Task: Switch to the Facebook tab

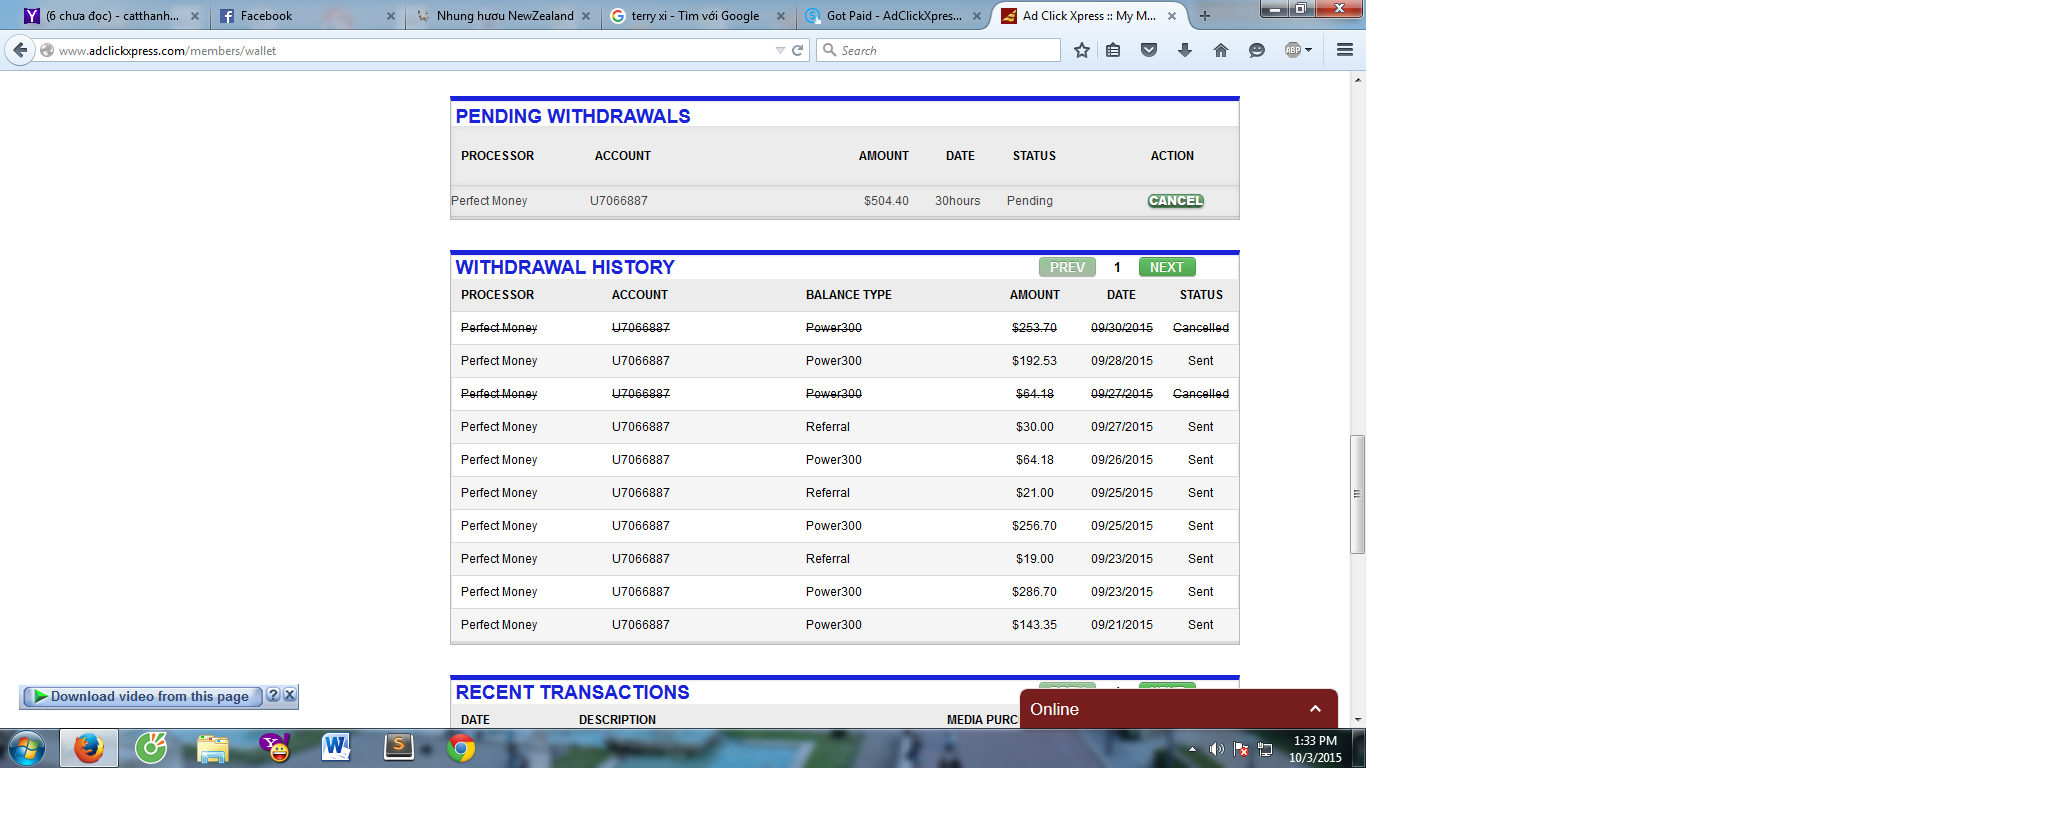Action: coord(306,16)
